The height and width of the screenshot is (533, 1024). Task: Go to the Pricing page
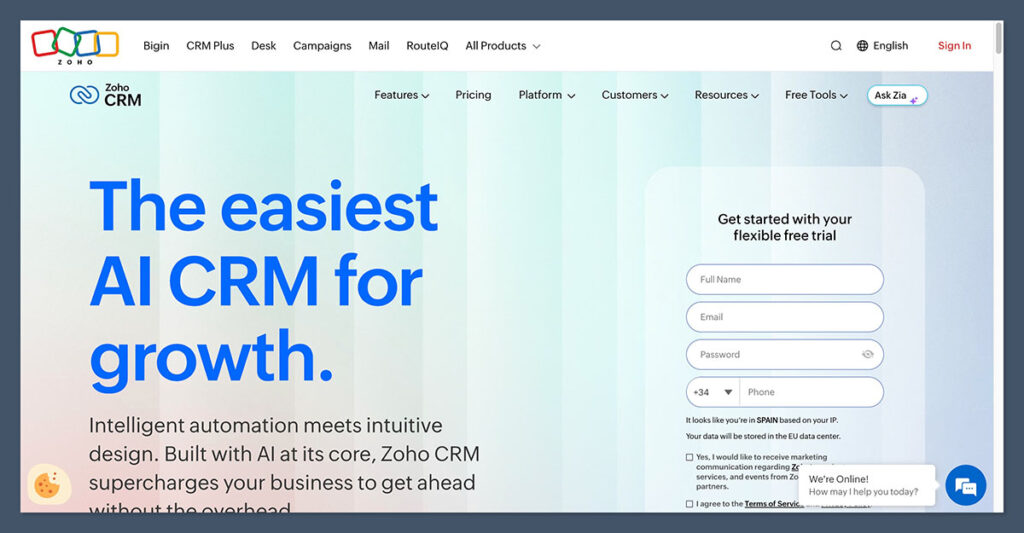[x=473, y=95]
